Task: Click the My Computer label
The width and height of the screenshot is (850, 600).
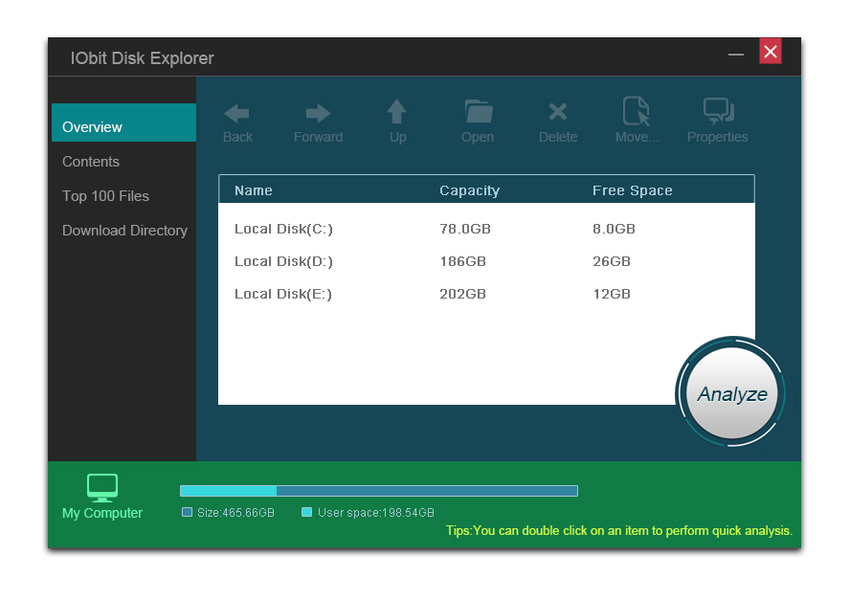Action: click(x=102, y=513)
